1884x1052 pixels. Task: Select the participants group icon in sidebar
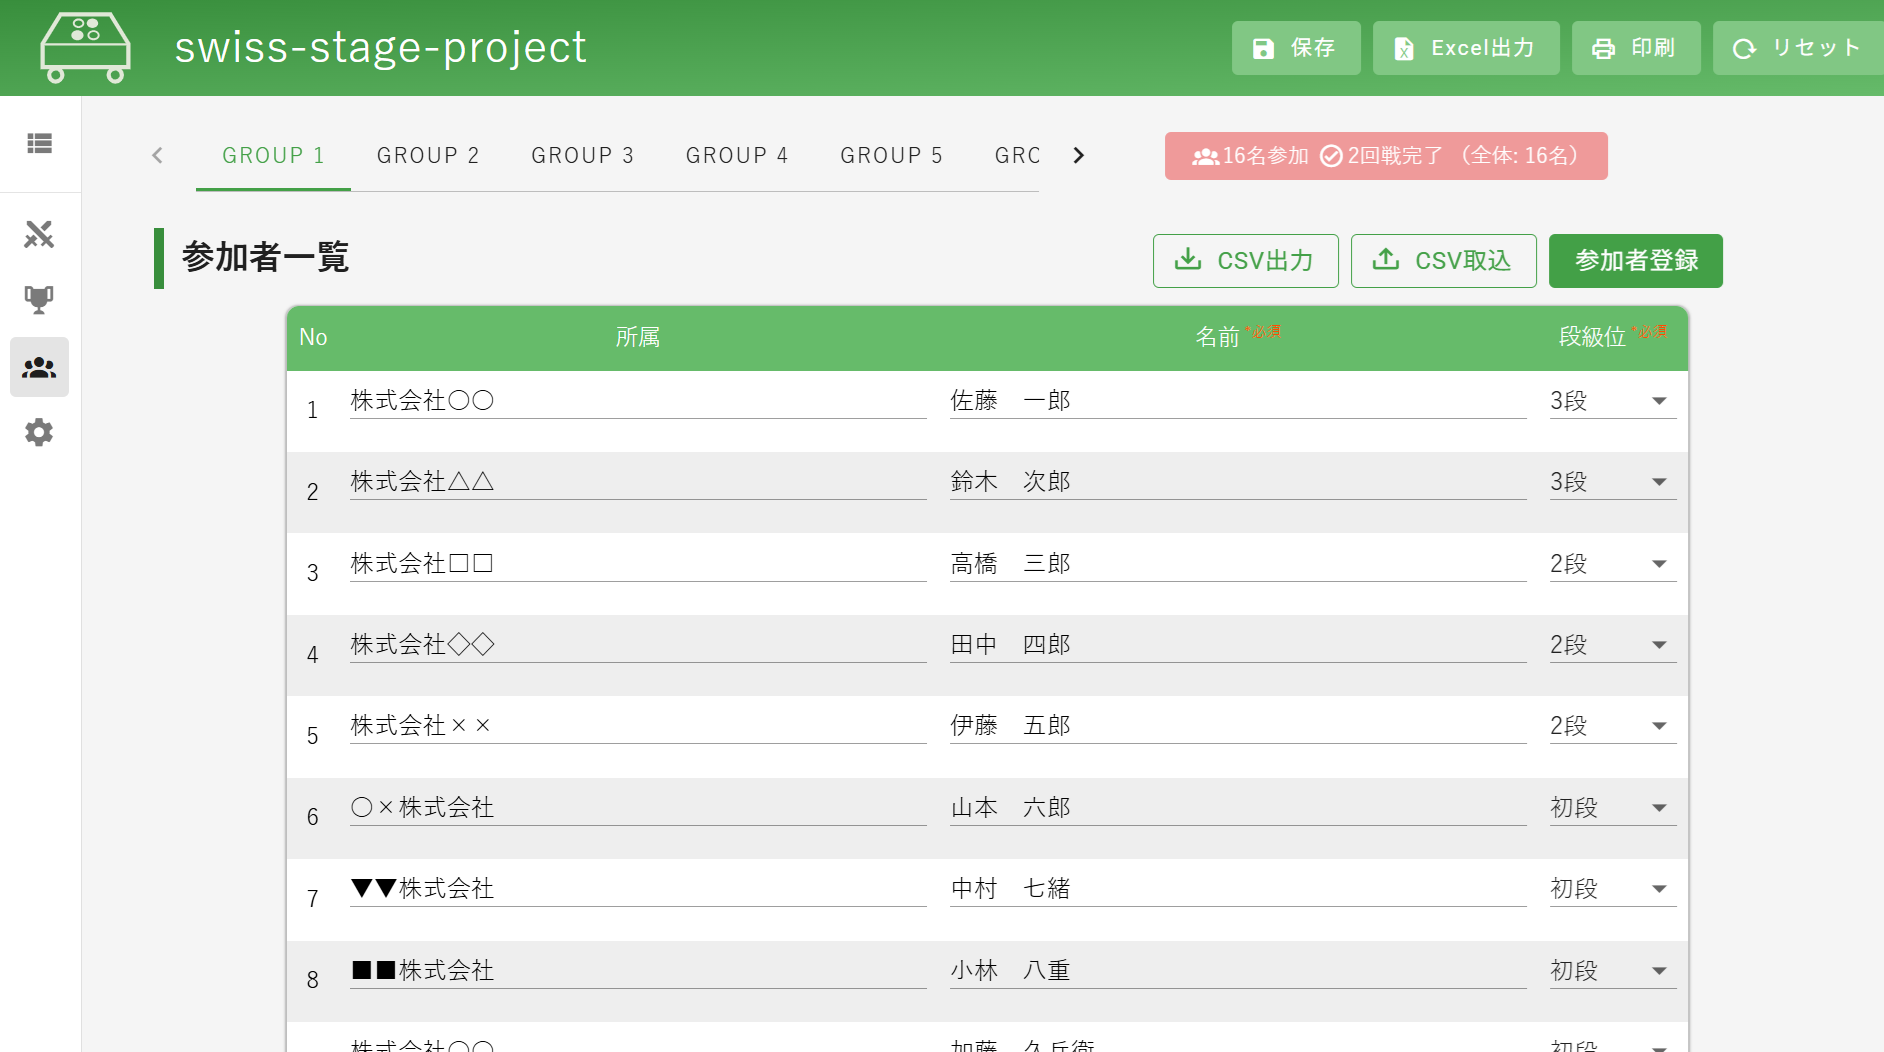point(39,368)
